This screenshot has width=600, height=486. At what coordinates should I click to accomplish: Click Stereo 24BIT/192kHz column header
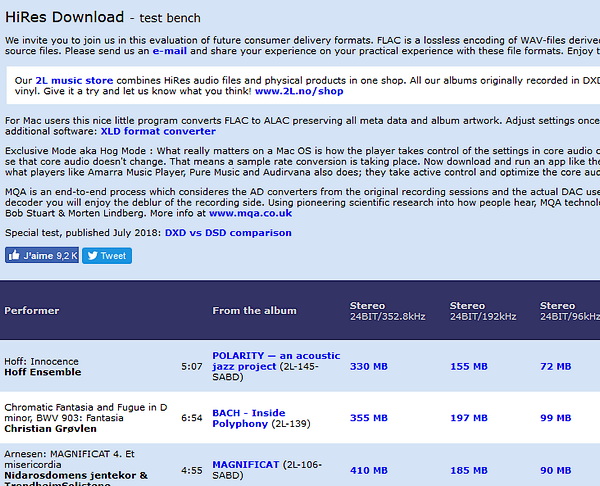point(483,311)
